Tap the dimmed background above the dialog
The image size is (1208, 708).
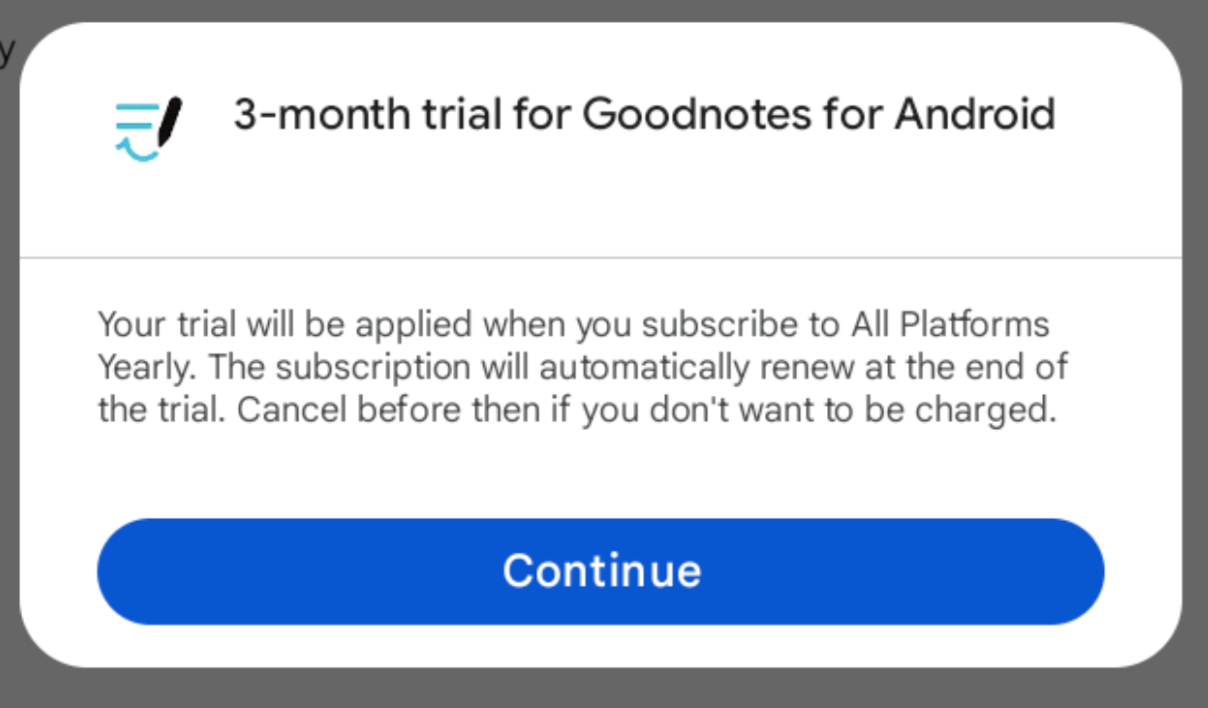coord(600,10)
